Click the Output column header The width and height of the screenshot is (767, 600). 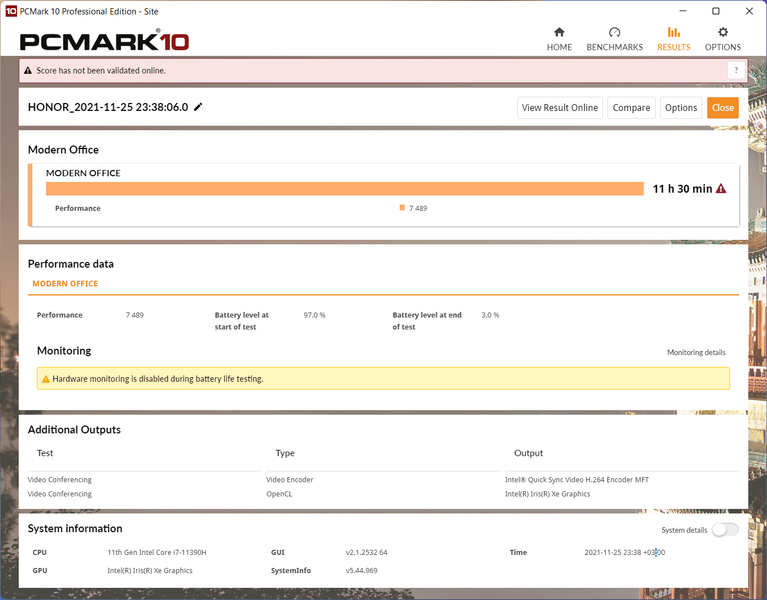528,453
